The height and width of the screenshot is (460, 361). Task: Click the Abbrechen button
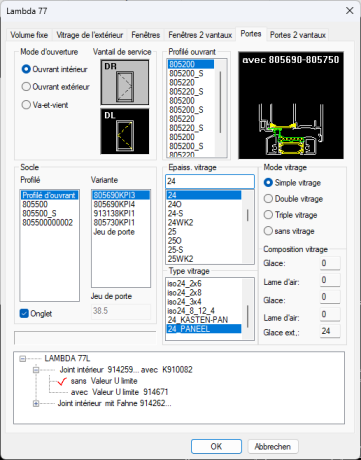point(273,446)
